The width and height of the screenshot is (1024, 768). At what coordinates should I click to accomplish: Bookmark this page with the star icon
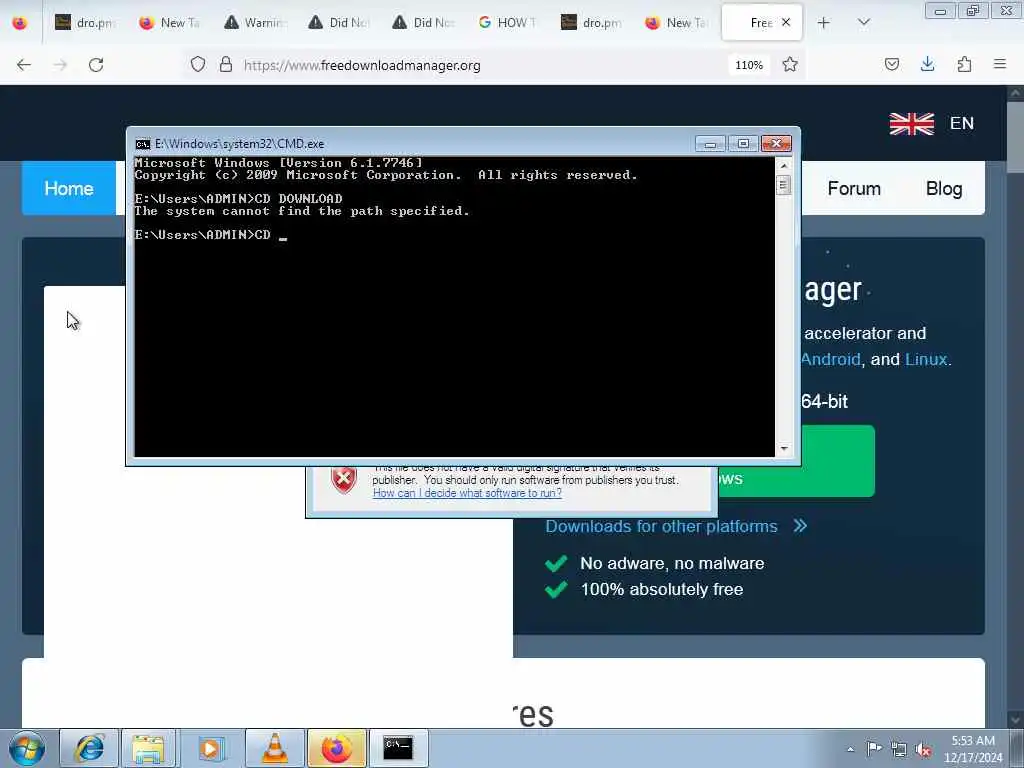coord(790,65)
